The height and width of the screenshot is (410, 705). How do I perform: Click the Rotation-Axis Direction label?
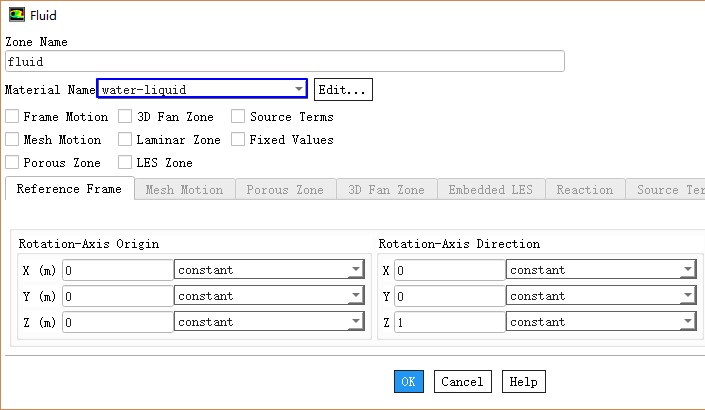[459, 244]
